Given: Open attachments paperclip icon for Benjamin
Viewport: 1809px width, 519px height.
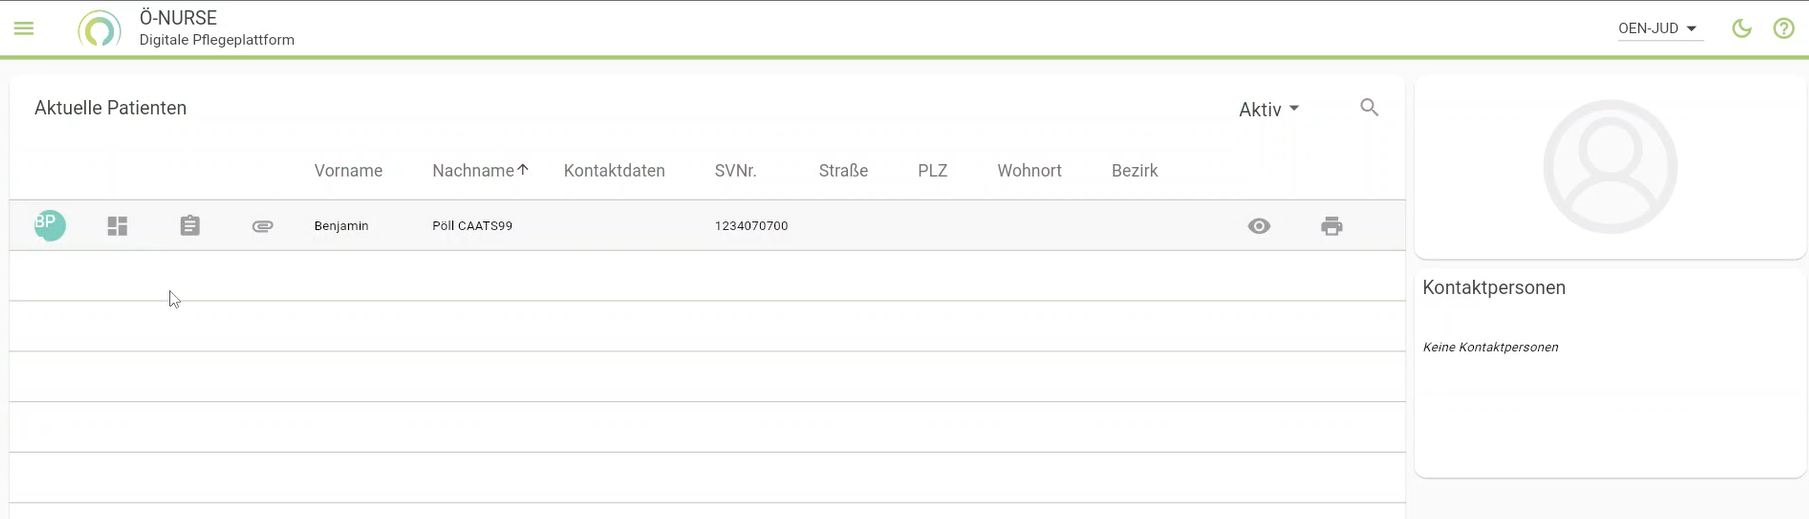Looking at the screenshot, I should [262, 226].
